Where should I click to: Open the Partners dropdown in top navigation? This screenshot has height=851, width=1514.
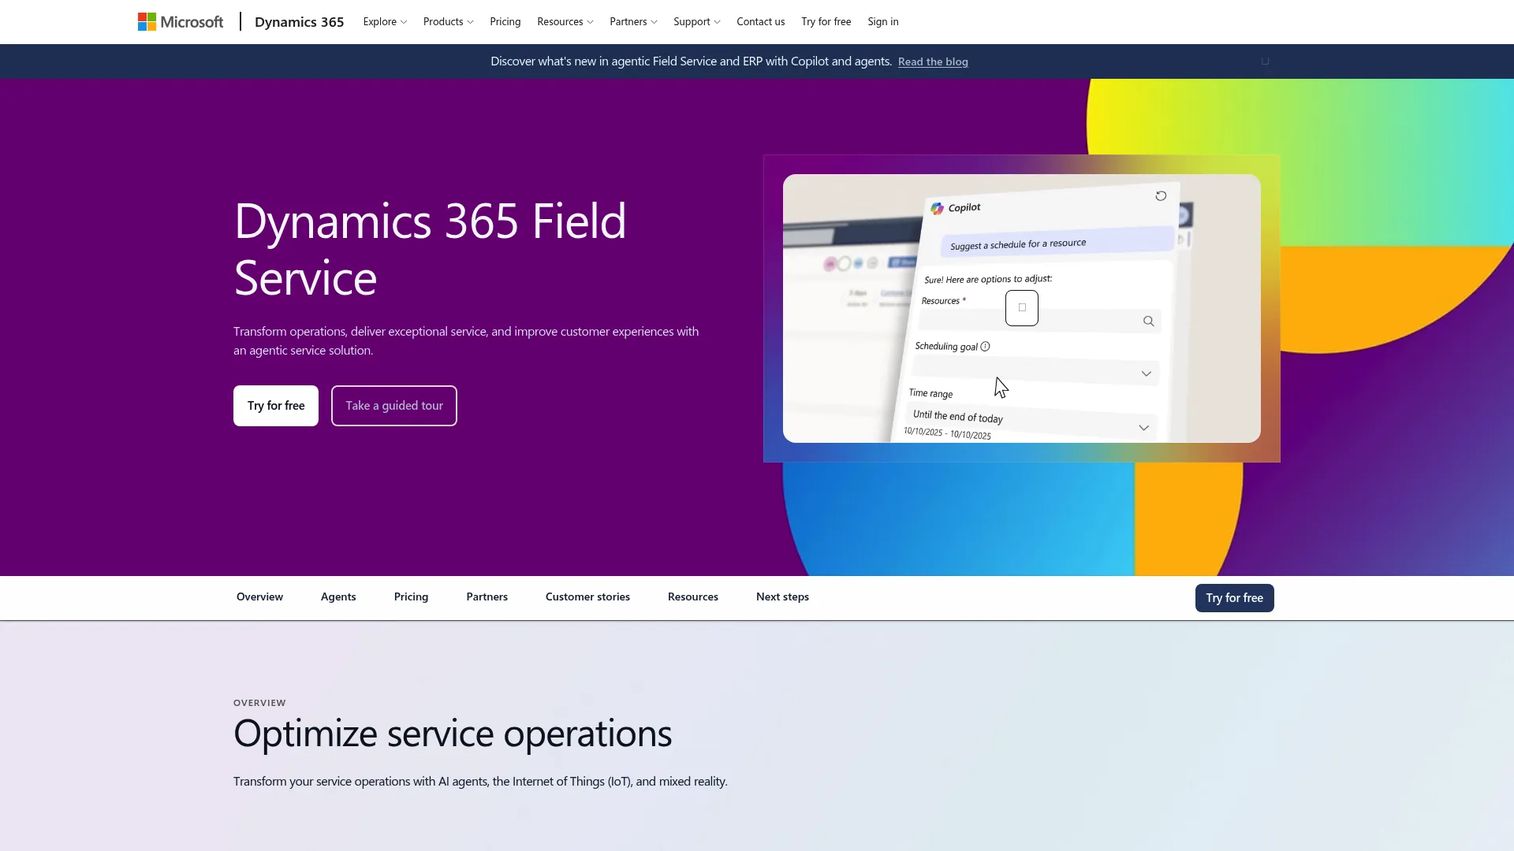(633, 22)
